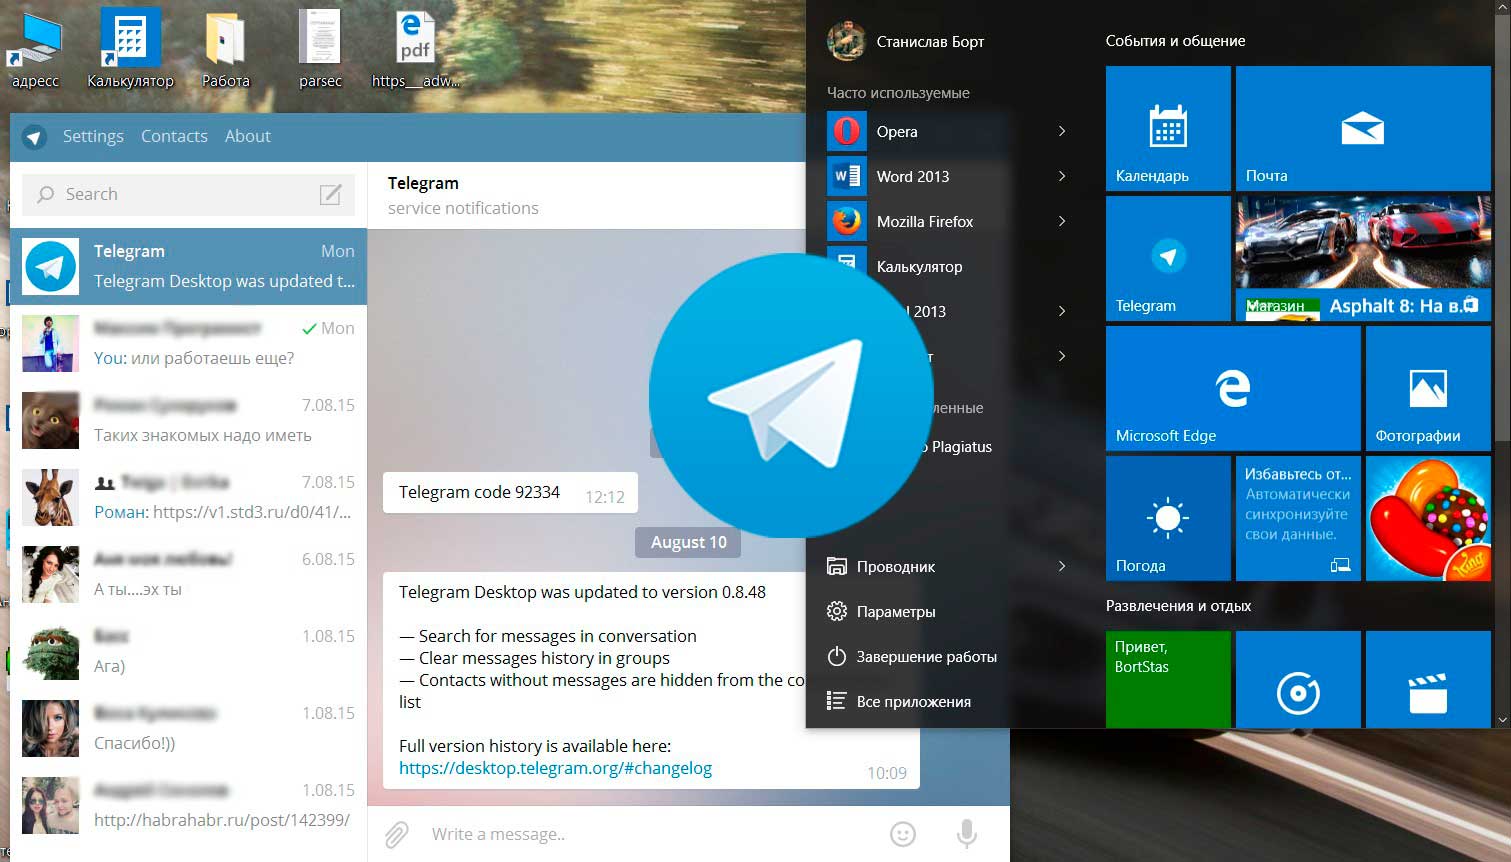The height and width of the screenshot is (862, 1511).
Task: Open the movies clapperboard tile
Action: tap(1428, 679)
